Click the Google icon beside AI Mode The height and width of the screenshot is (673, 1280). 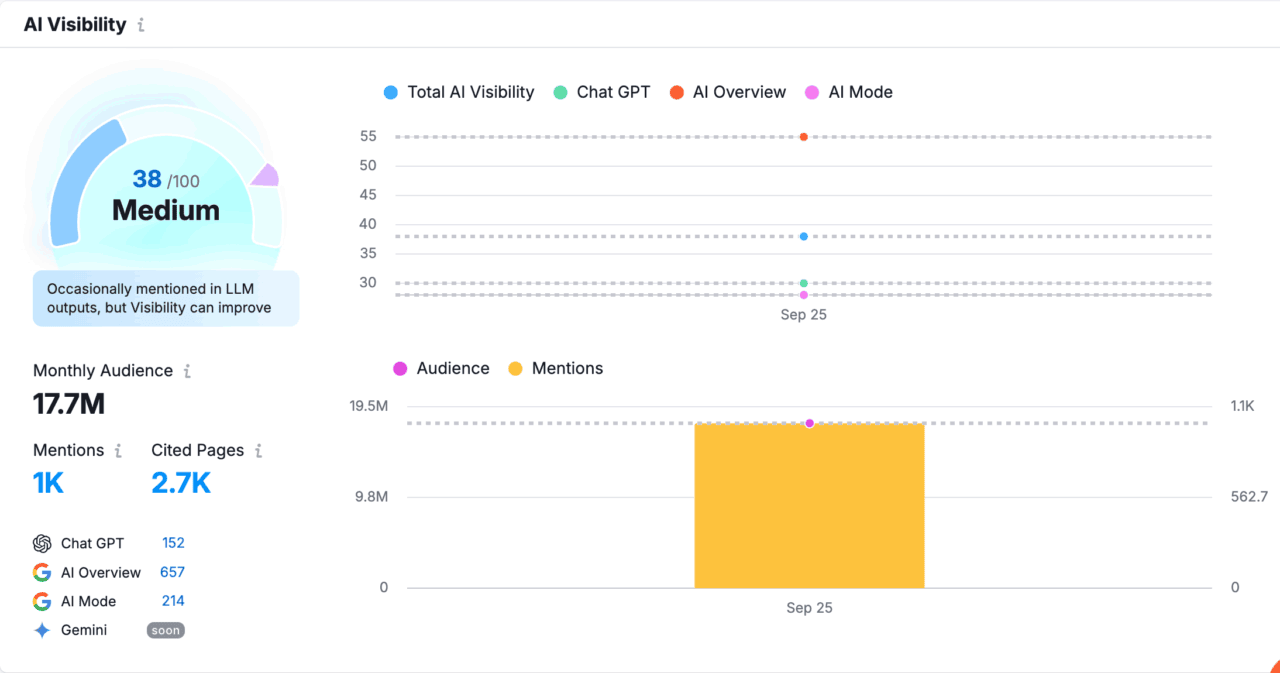(x=41, y=601)
